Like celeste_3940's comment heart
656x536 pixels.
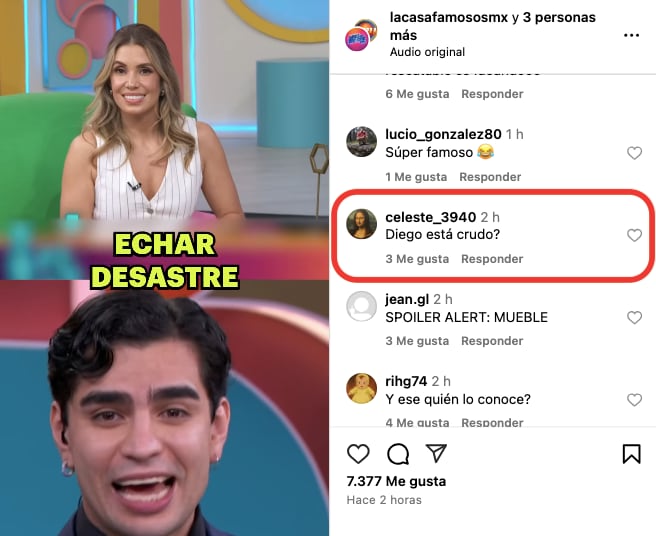pos(634,235)
